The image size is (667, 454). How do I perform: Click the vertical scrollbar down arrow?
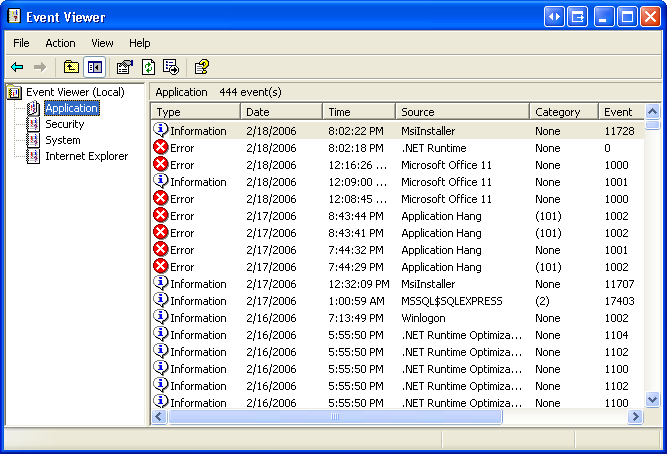[x=652, y=399]
